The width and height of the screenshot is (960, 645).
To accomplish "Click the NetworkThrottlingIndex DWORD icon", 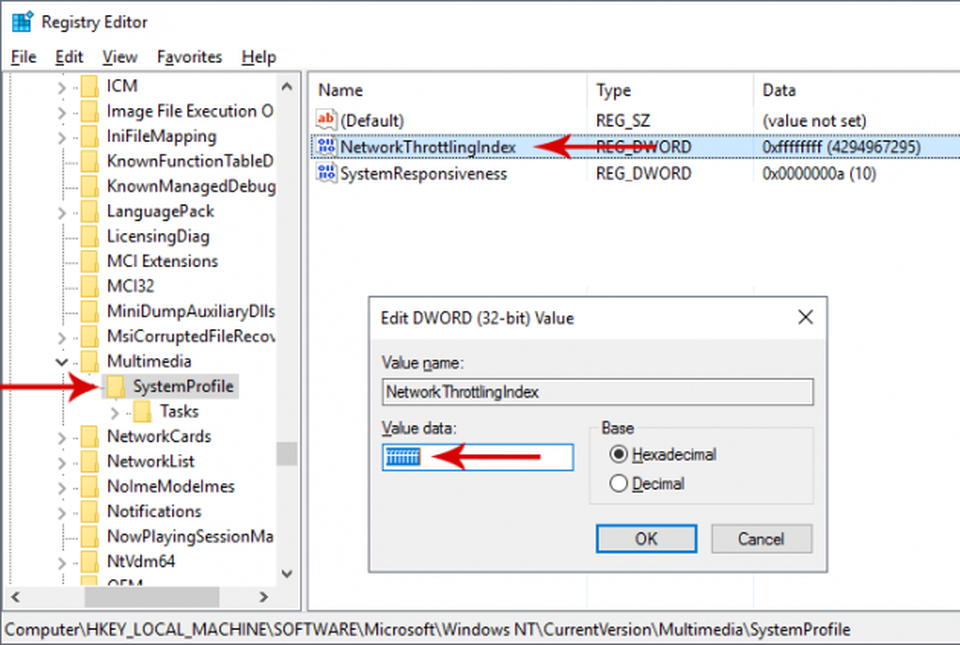I will [326, 146].
